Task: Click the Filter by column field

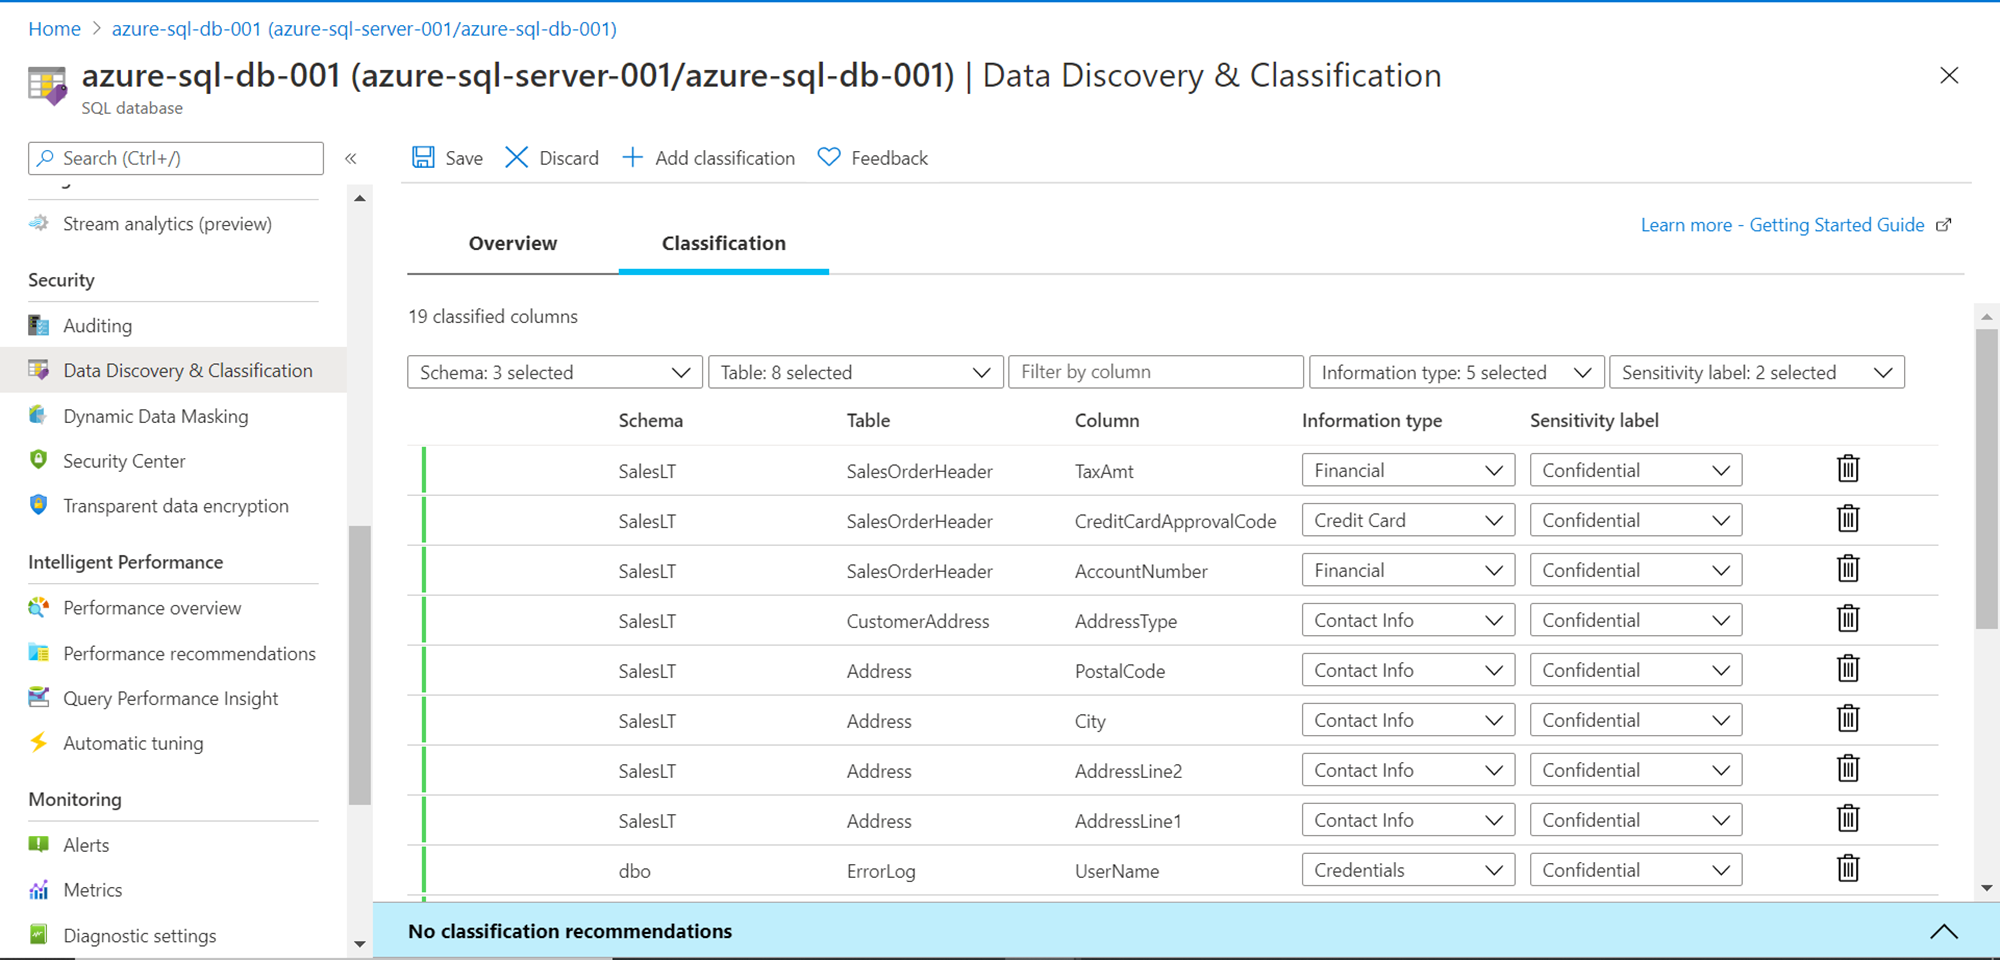Action: (1156, 372)
